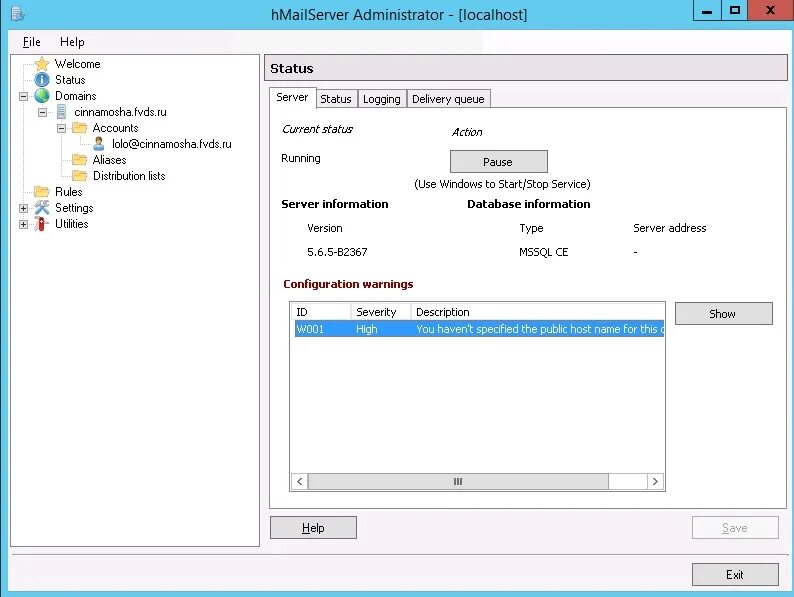Image resolution: width=794 pixels, height=597 pixels.
Task: Collapse the Accounts node
Action: tap(61, 129)
